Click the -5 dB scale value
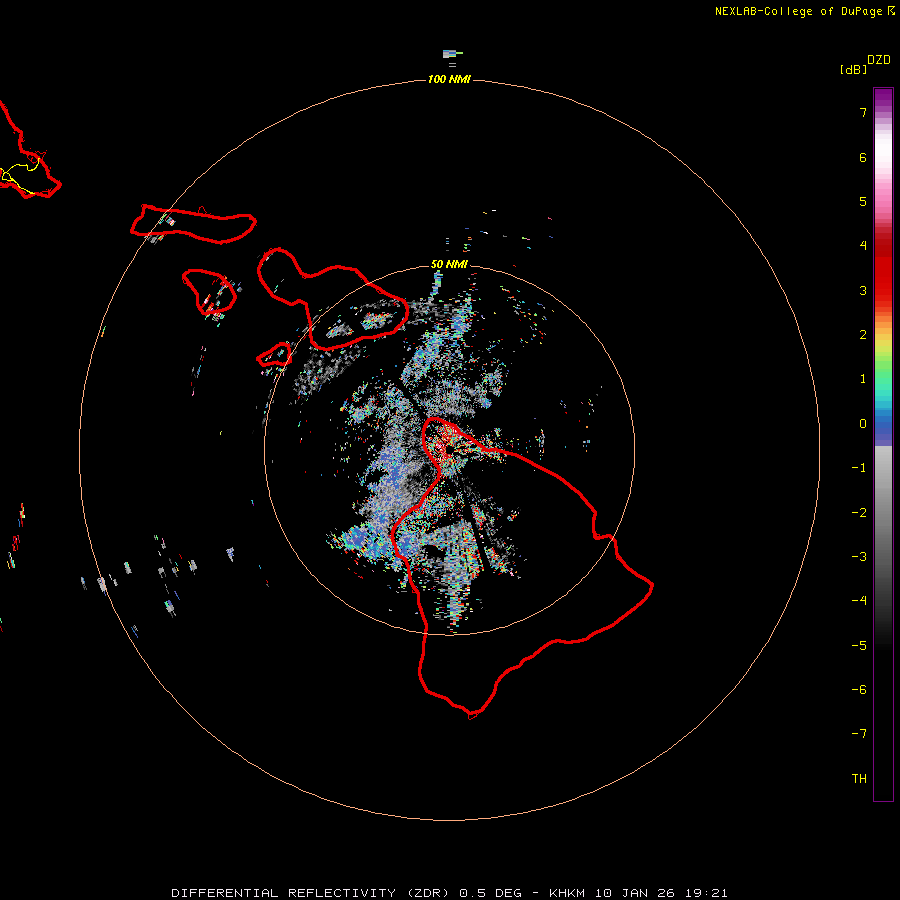Screen dimensions: 900x900 click(859, 646)
